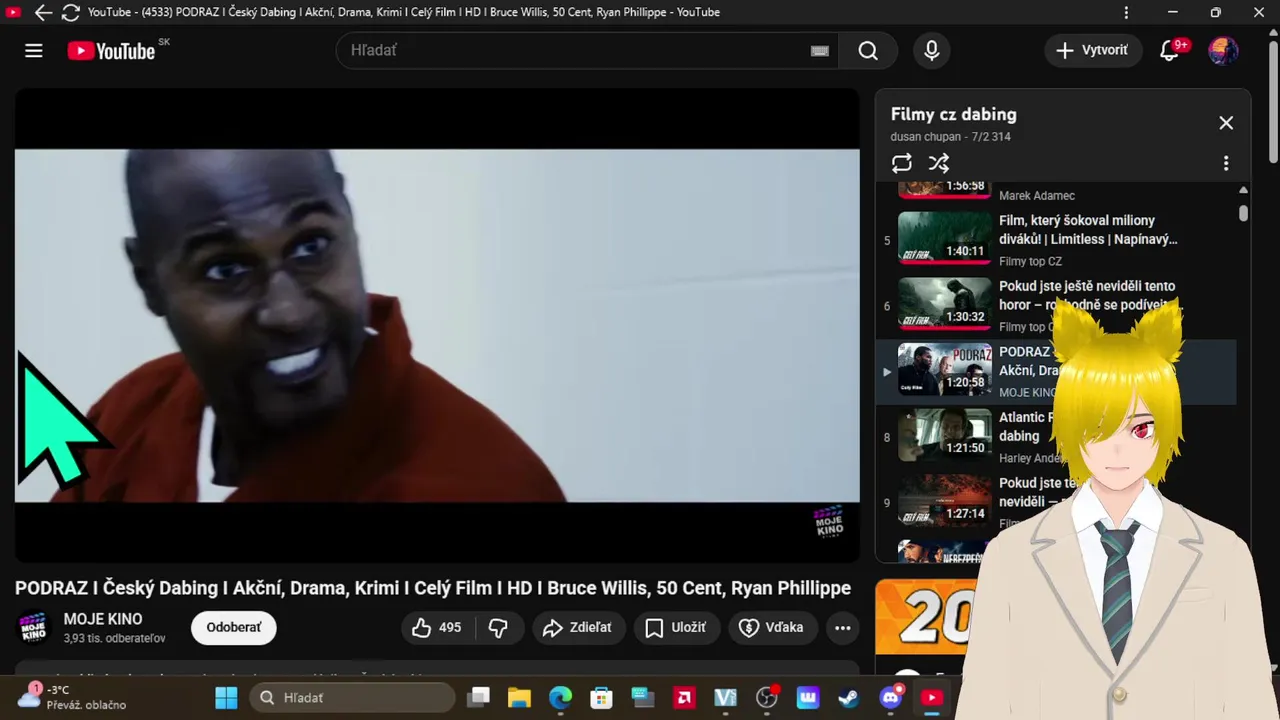Click 'Filmy top CZ' under Limitless video
Image resolution: width=1280 pixels, height=720 pixels.
1030,261
